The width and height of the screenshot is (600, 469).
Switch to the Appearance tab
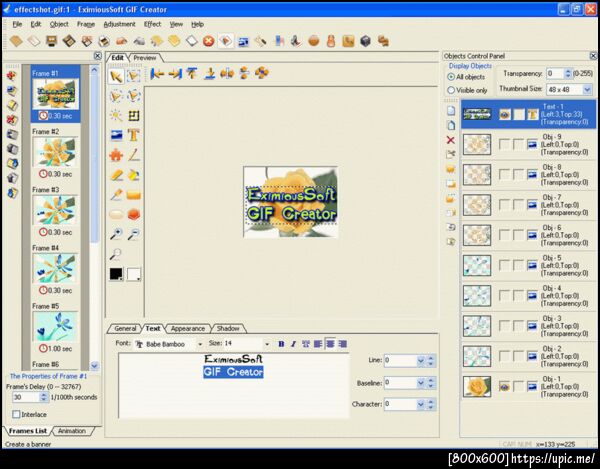click(188, 329)
